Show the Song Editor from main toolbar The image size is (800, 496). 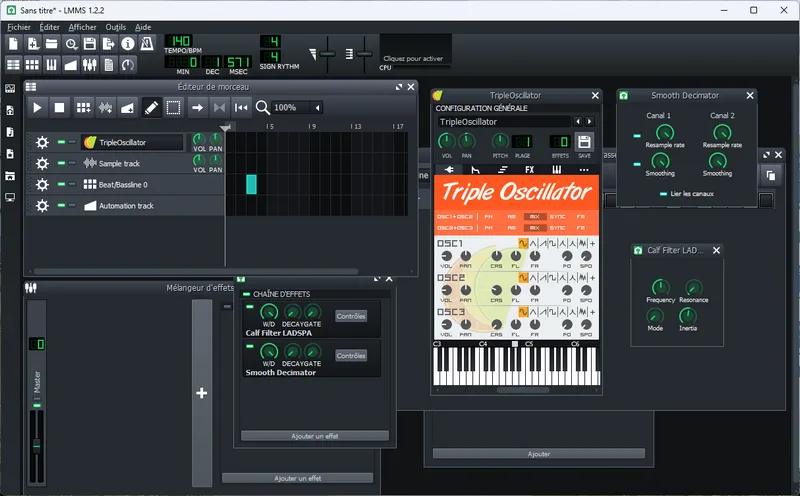click(x=13, y=65)
